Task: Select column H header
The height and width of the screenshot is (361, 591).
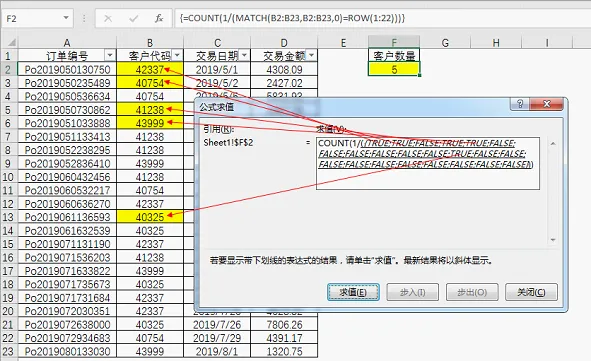Action: [496, 43]
